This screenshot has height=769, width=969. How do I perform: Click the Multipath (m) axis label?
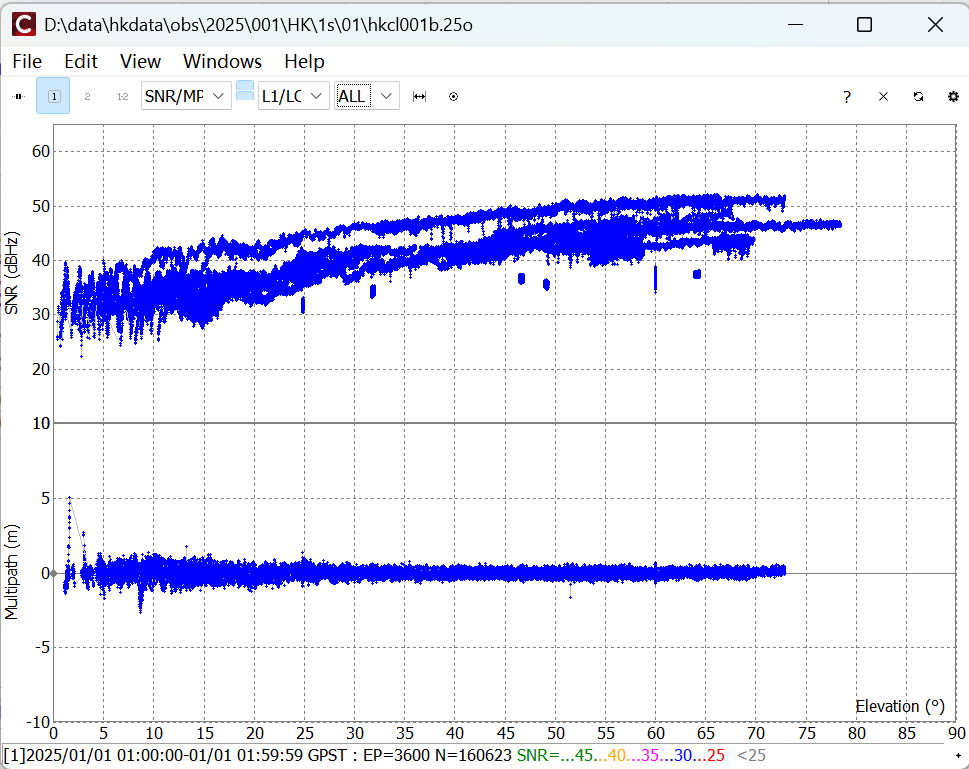12,572
